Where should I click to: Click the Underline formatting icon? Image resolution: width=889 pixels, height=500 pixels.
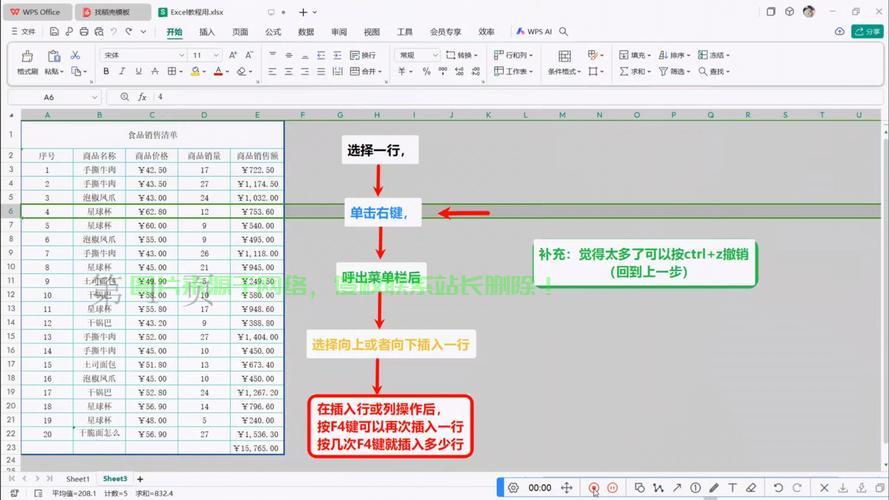click(x=136, y=72)
